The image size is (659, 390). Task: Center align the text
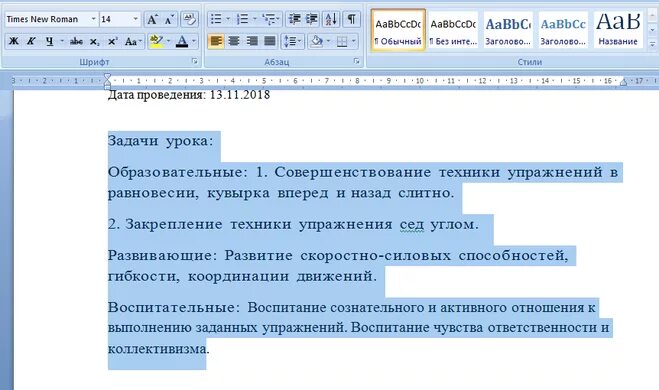[234, 41]
